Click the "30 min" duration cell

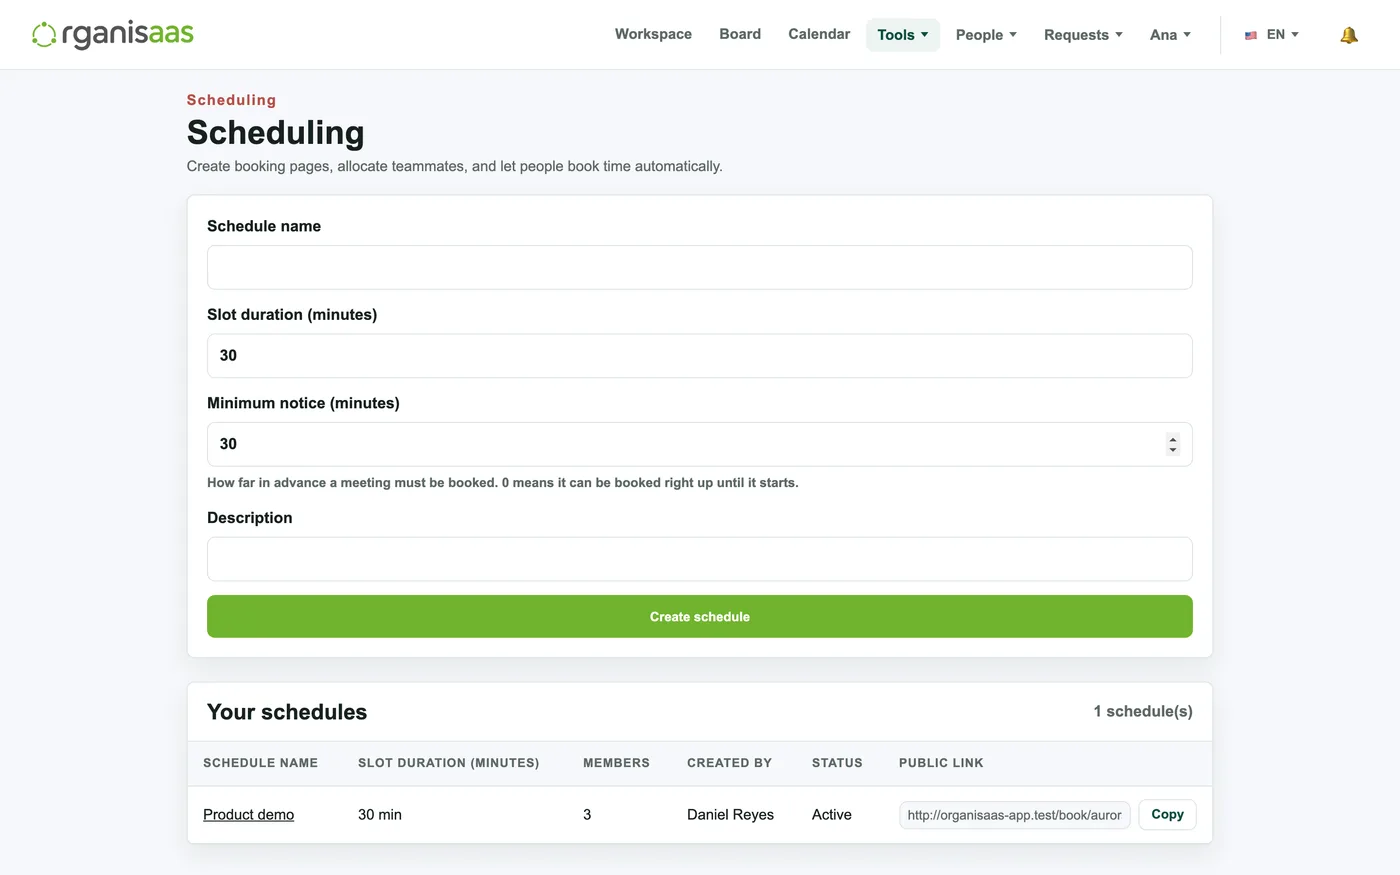pos(380,815)
